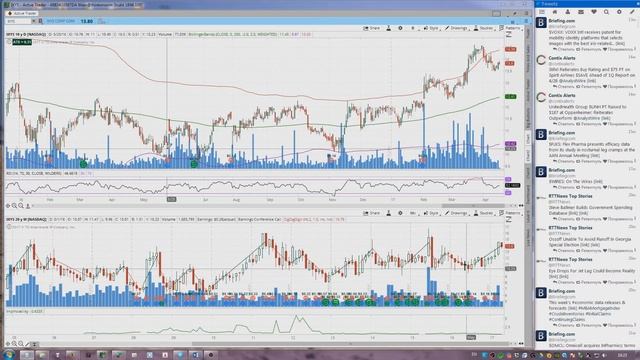Open Studies menu on lower chart
This screenshot has height=360, width=640.
[x=484, y=213]
